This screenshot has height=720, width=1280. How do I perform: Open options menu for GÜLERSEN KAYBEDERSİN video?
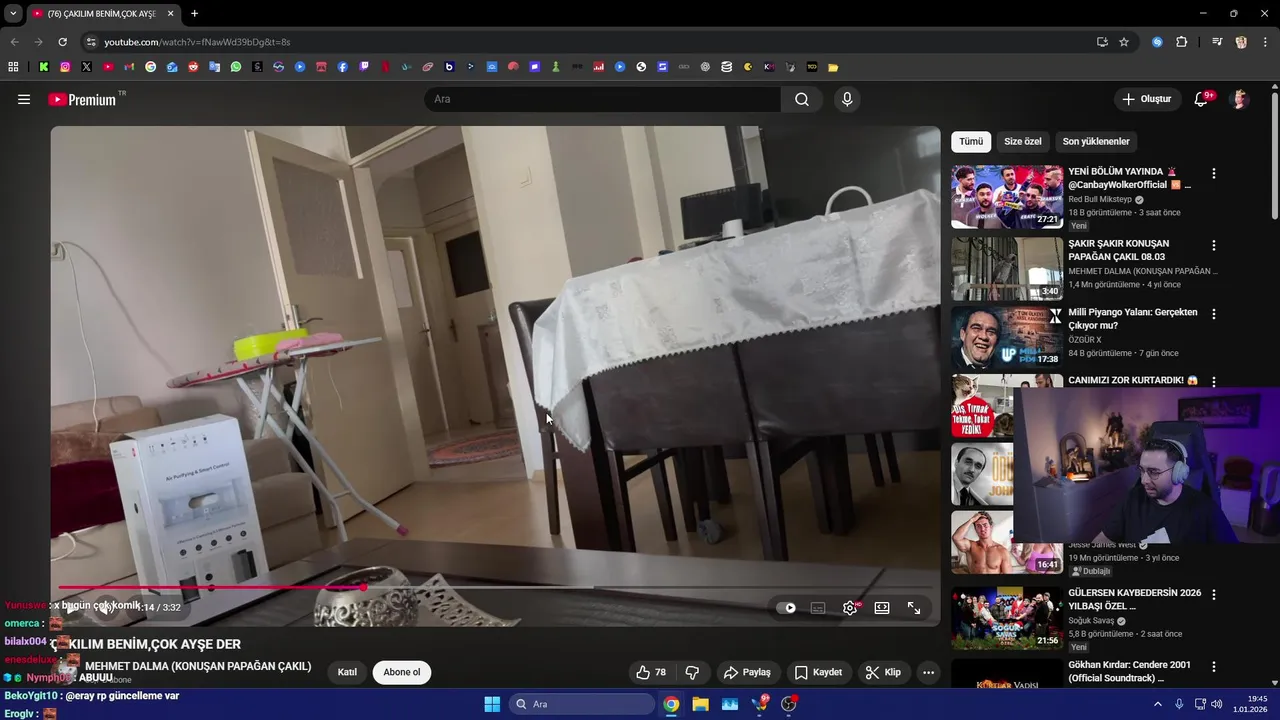(1214, 594)
